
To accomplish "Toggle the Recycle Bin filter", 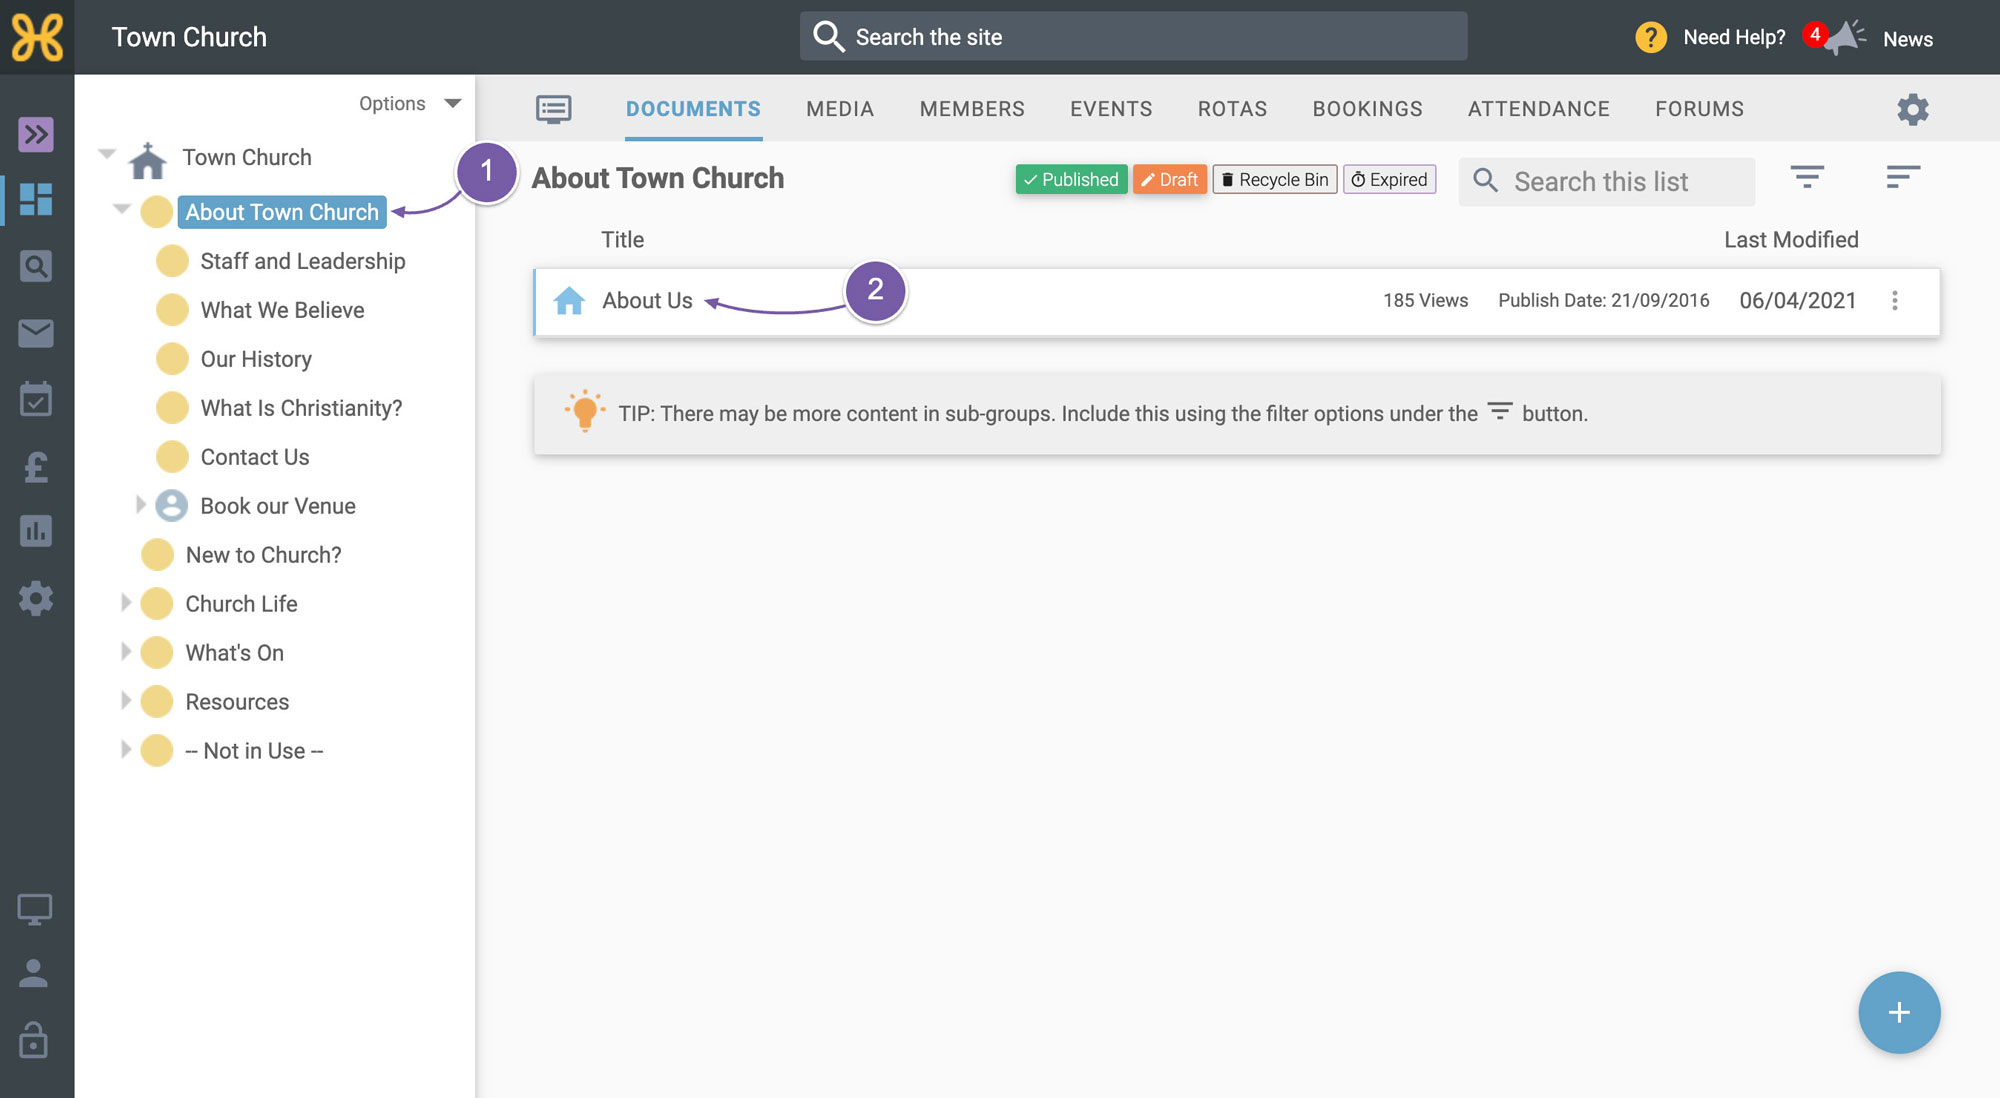I will (1275, 180).
